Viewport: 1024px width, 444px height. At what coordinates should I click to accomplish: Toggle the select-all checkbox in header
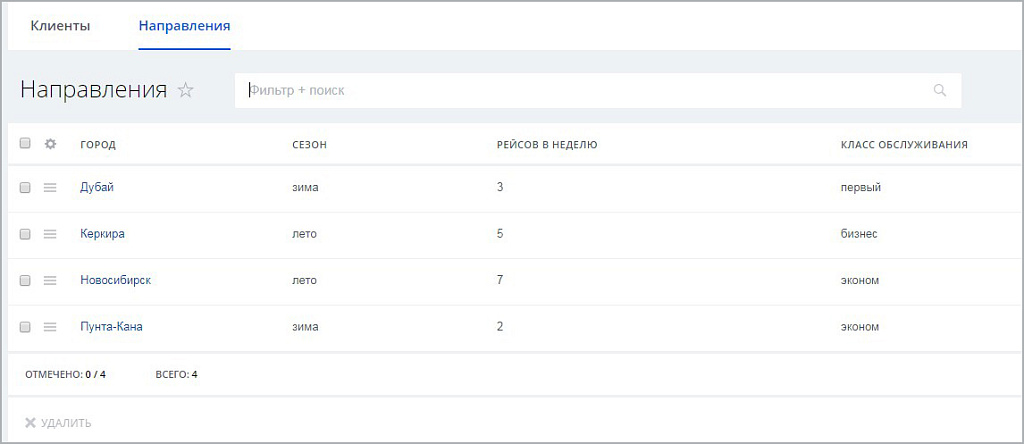(x=25, y=144)
